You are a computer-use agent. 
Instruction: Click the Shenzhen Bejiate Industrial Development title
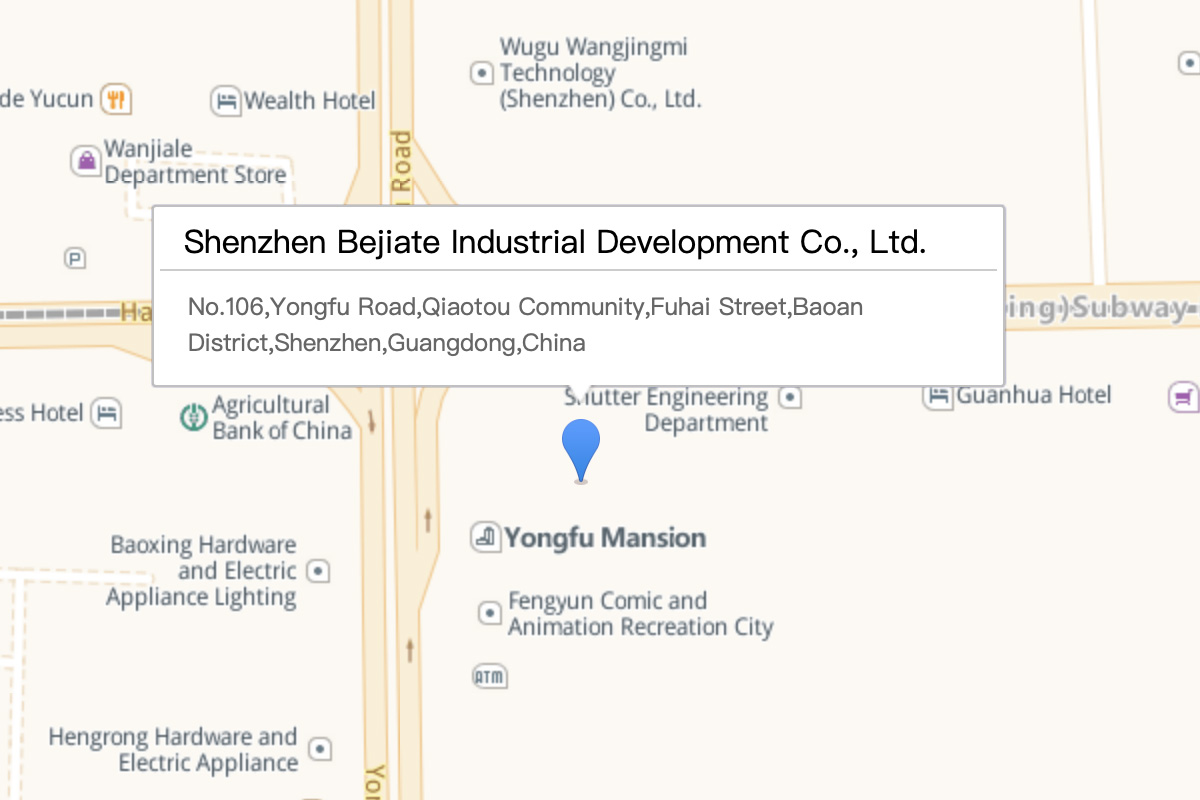coord(555,242)
